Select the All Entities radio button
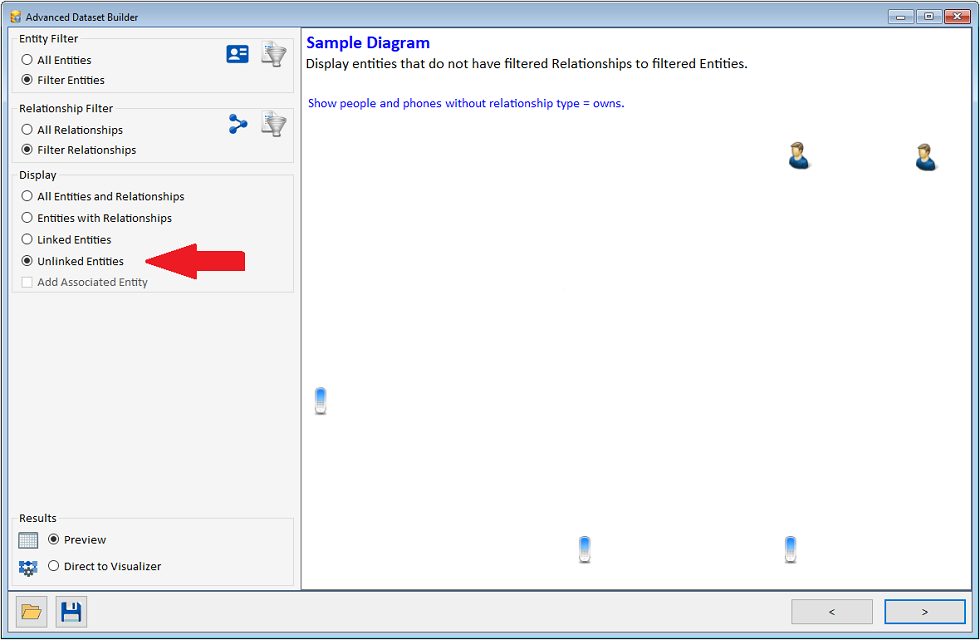 pyautogui.click(x=27, y=60)
